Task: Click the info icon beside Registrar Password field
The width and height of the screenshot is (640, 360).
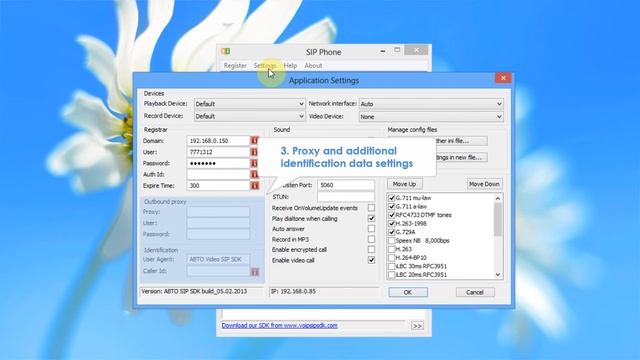Action: coord(254,163)
